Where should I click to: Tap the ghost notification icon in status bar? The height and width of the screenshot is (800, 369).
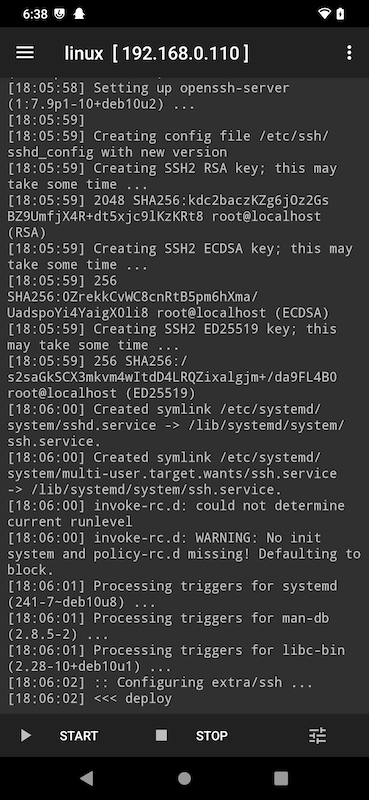pyautogui.click(x=80, y=14)
